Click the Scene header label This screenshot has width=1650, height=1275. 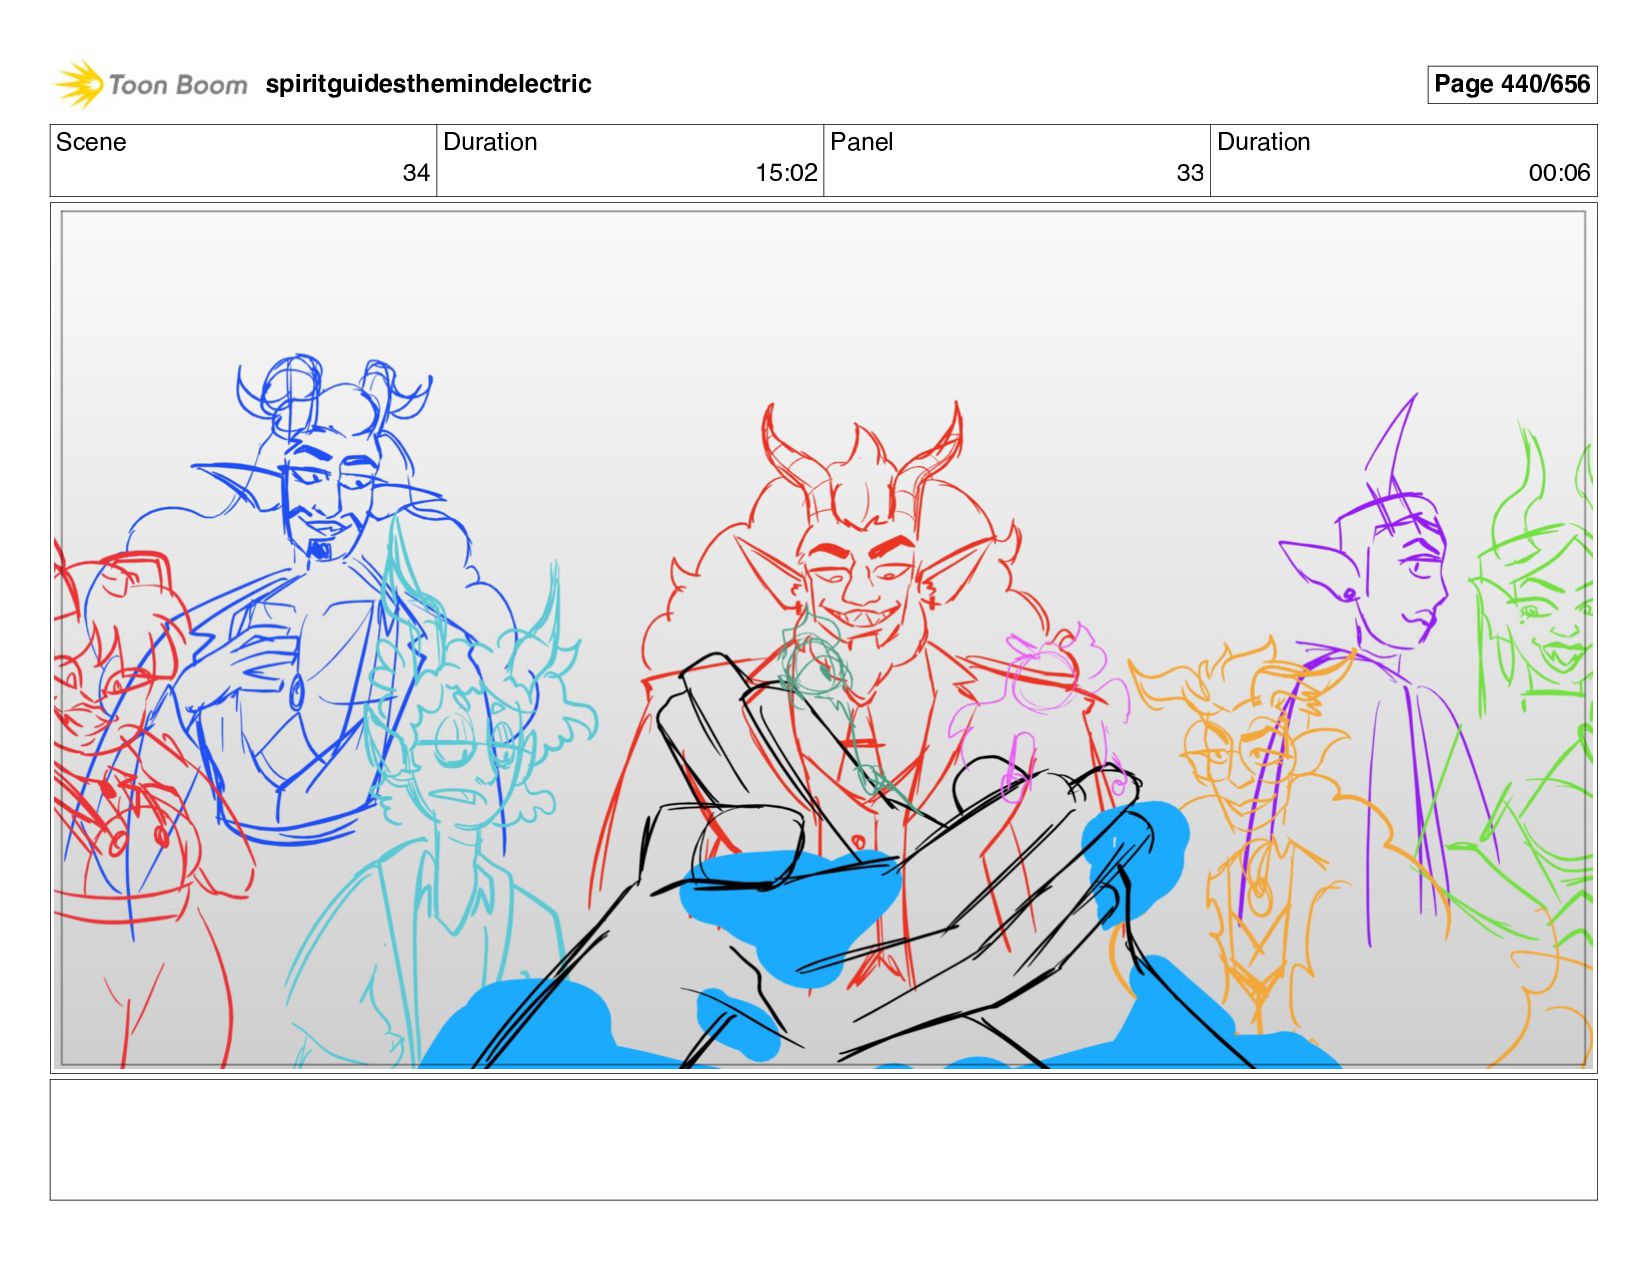[91, 142]
